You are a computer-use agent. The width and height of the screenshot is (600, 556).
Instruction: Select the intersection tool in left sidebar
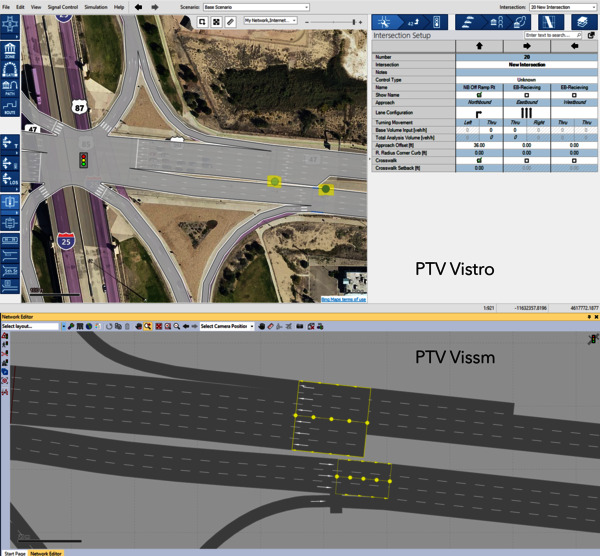(10, 26)
